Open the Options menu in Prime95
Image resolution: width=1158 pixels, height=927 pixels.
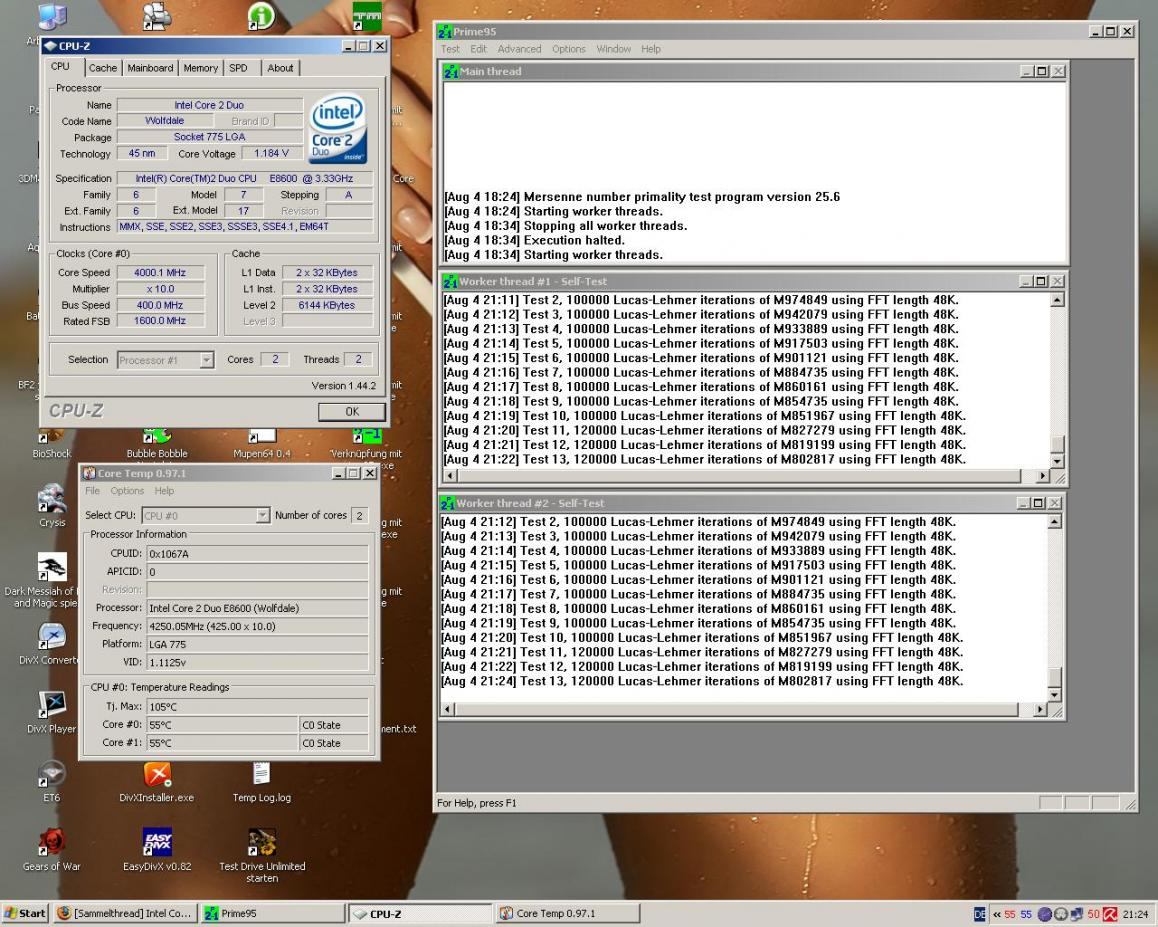568,49
